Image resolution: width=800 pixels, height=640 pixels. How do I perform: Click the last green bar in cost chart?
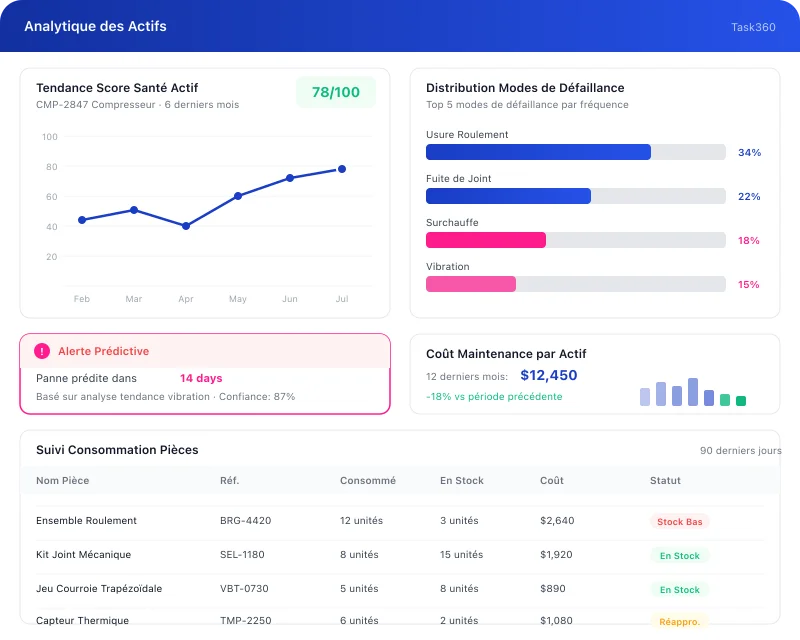[741, 401]
